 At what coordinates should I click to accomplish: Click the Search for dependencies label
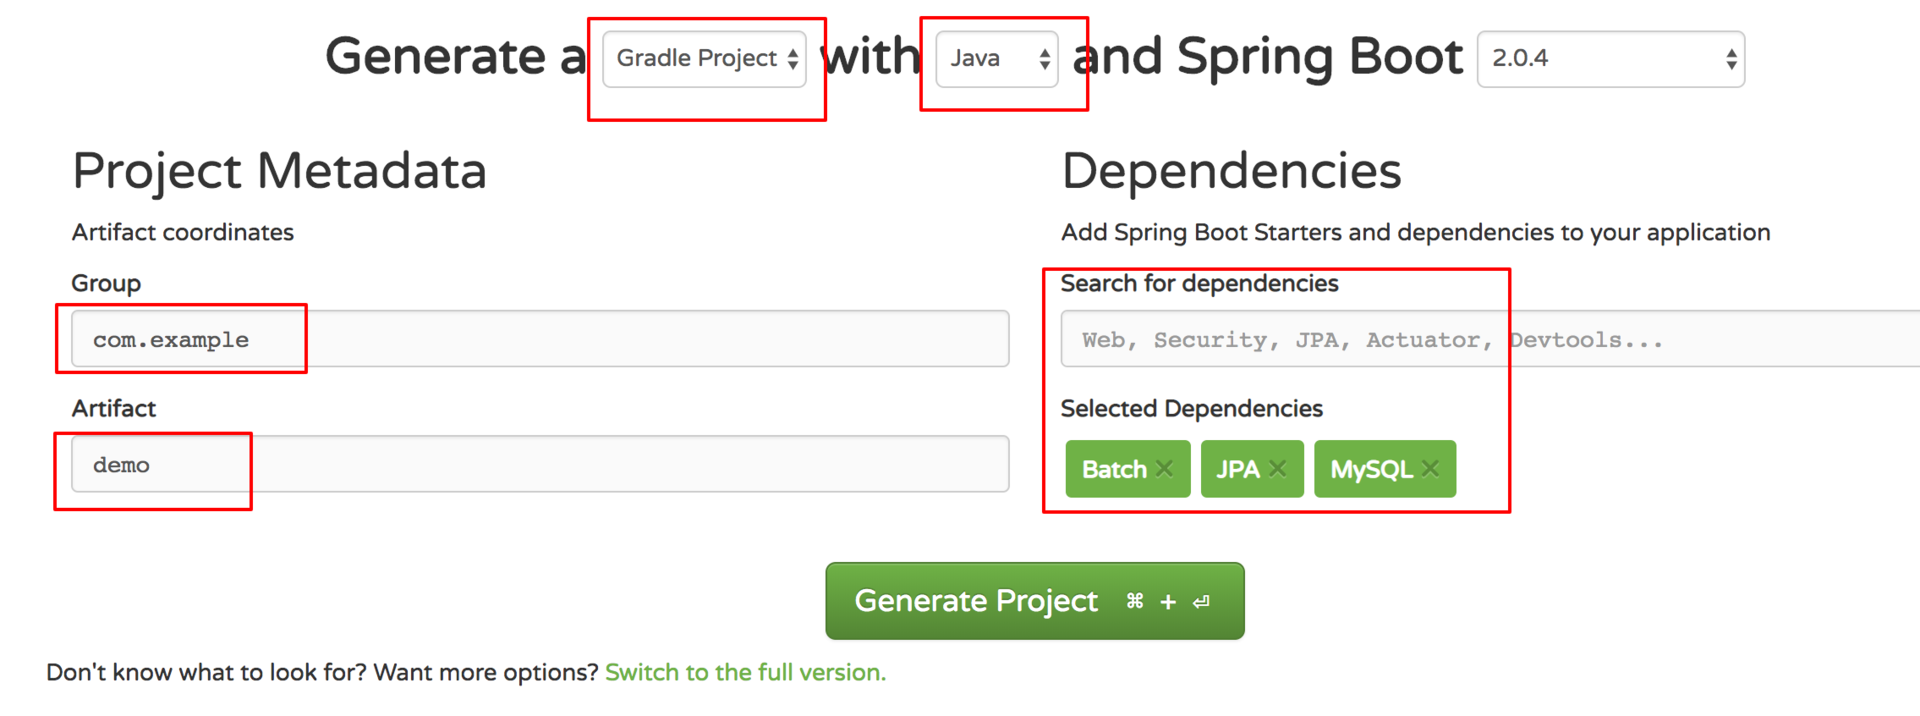1199,283
